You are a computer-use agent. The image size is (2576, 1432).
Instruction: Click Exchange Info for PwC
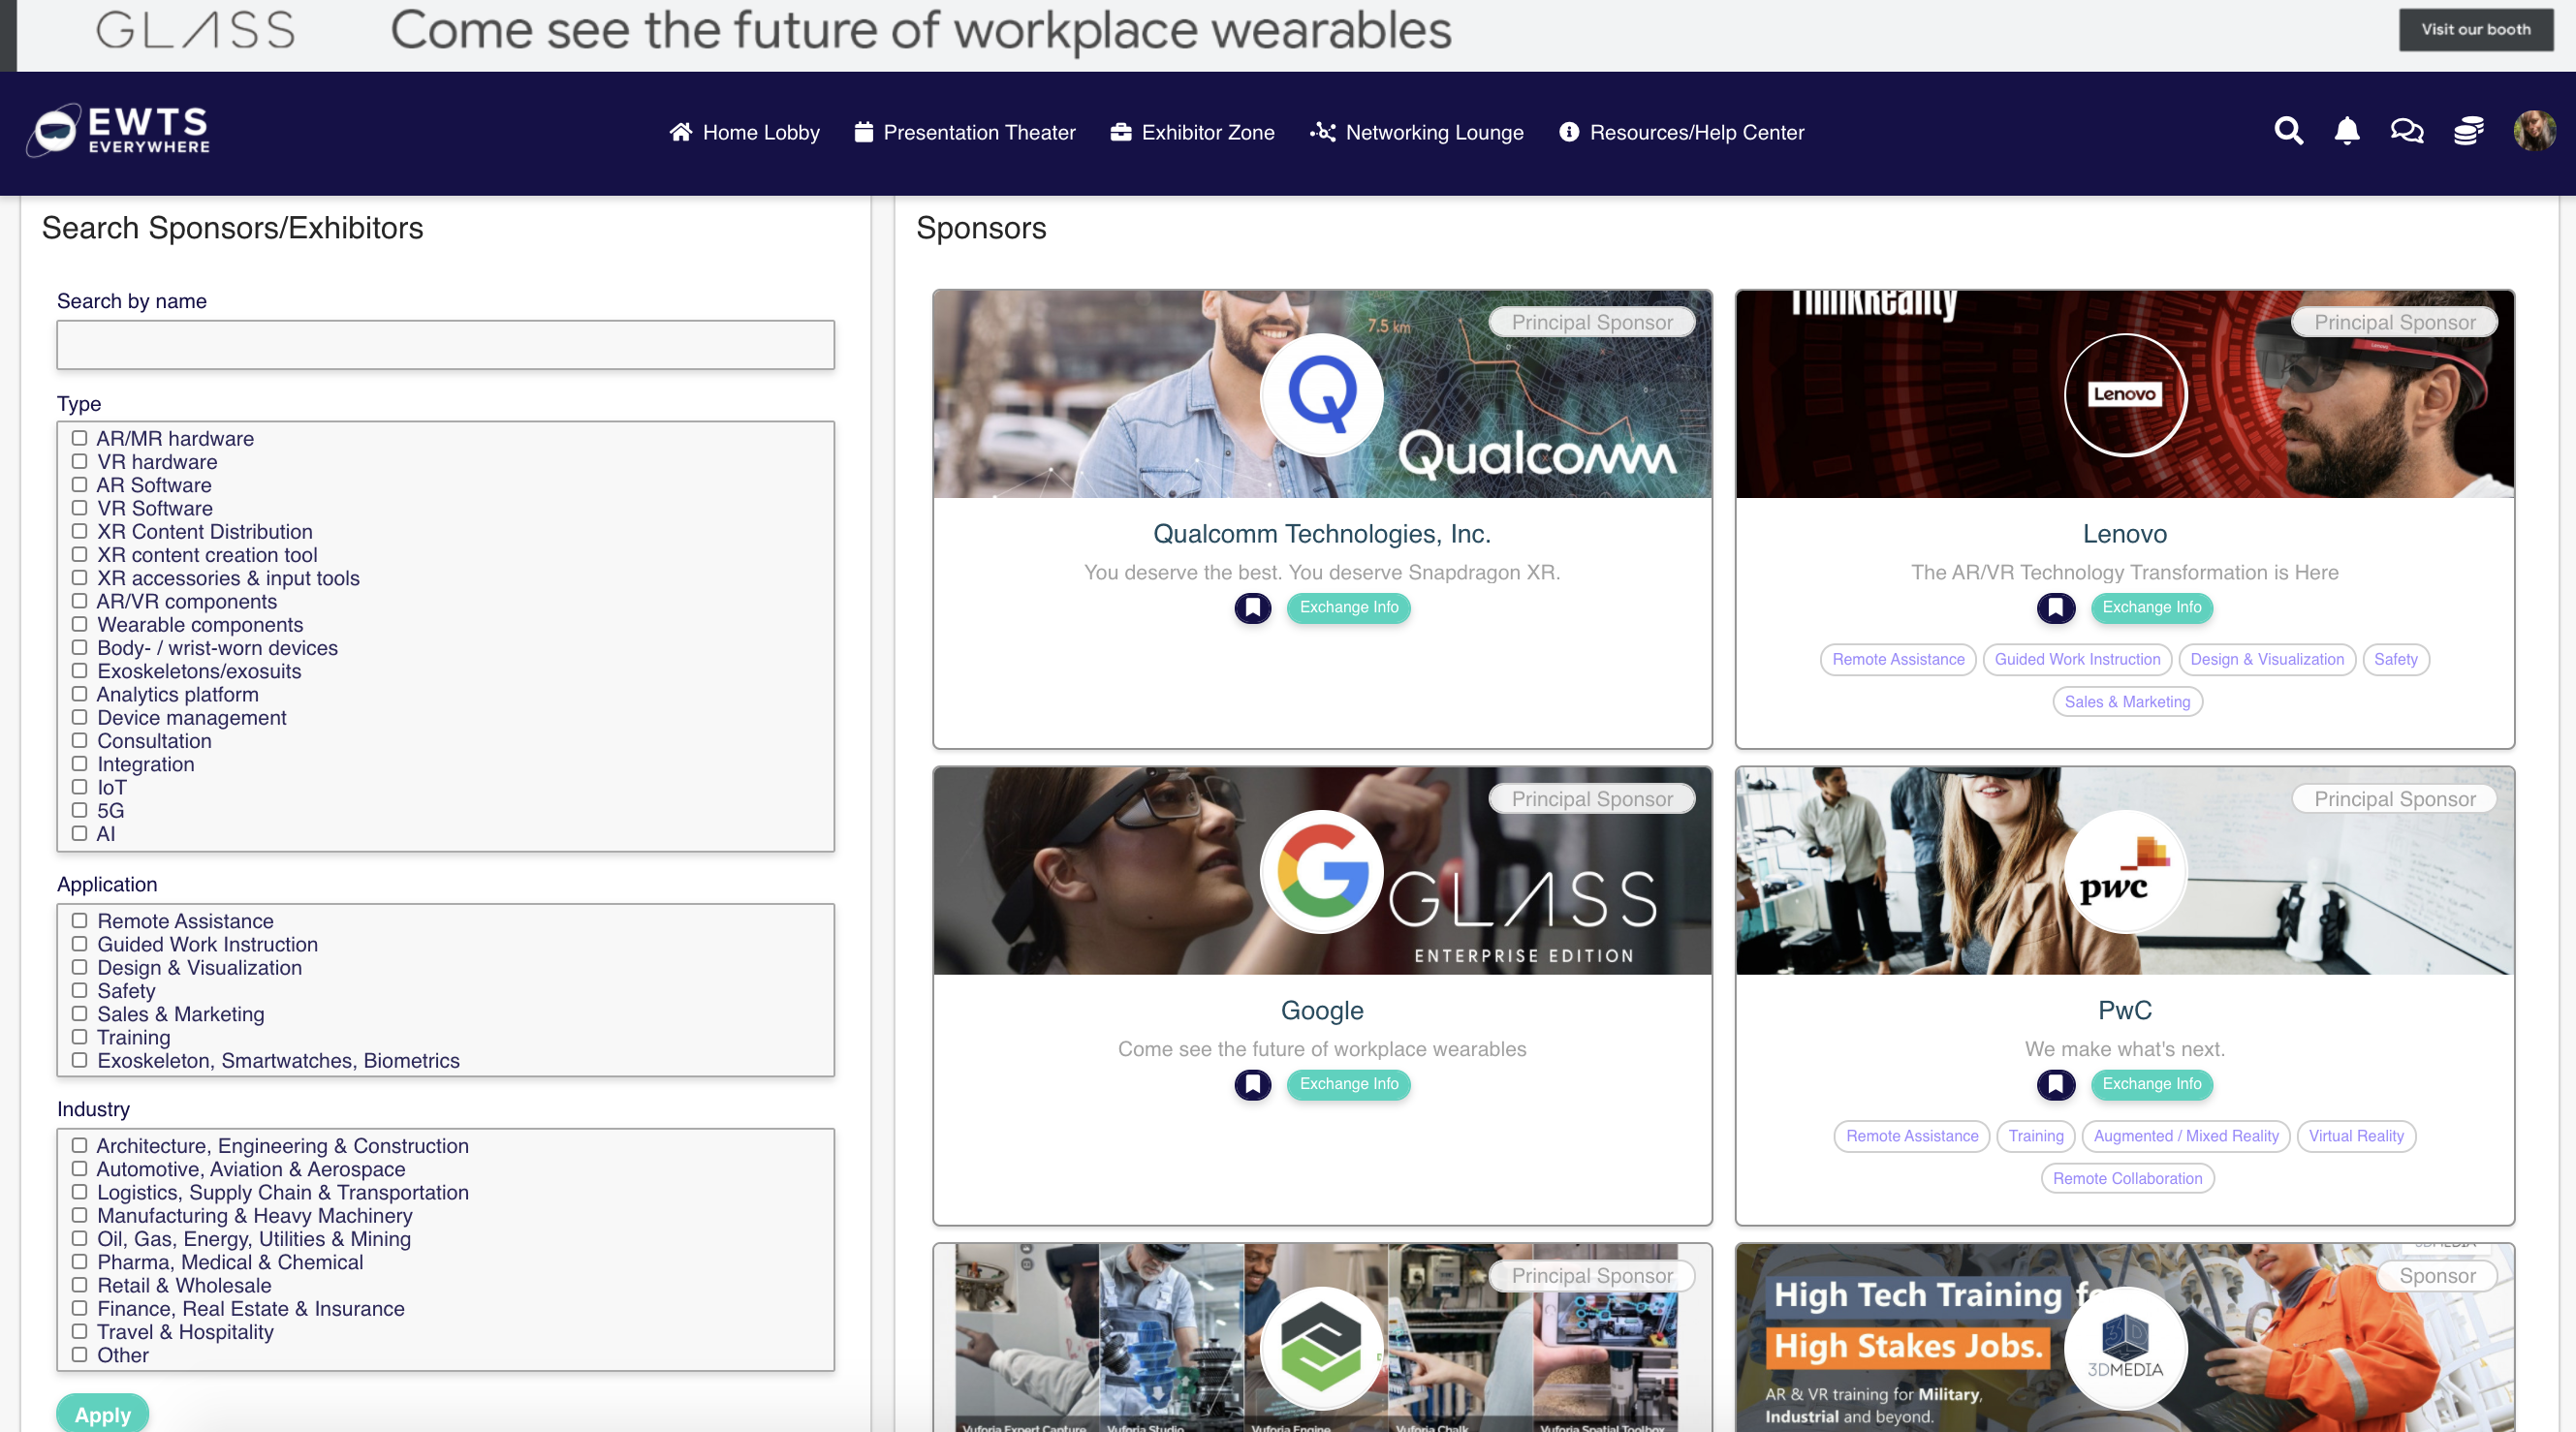coord(2151,1085)
